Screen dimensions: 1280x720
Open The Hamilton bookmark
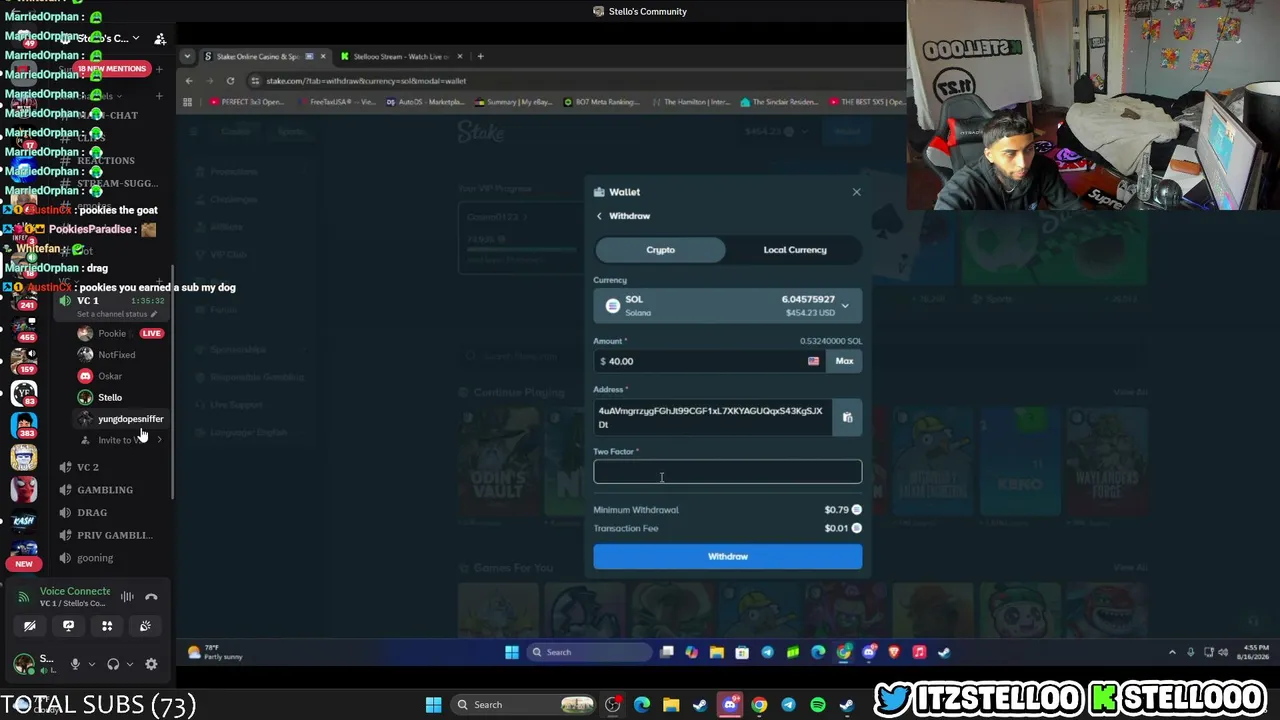[692, 102]
